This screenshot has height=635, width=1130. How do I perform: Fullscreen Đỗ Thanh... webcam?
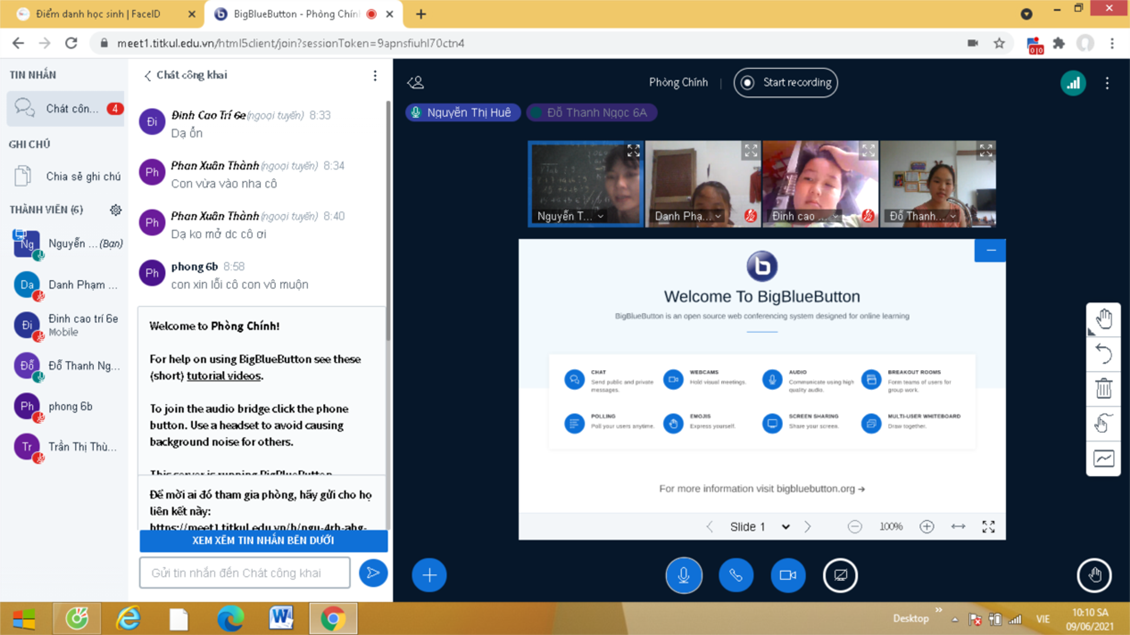[x=986, y=151]
